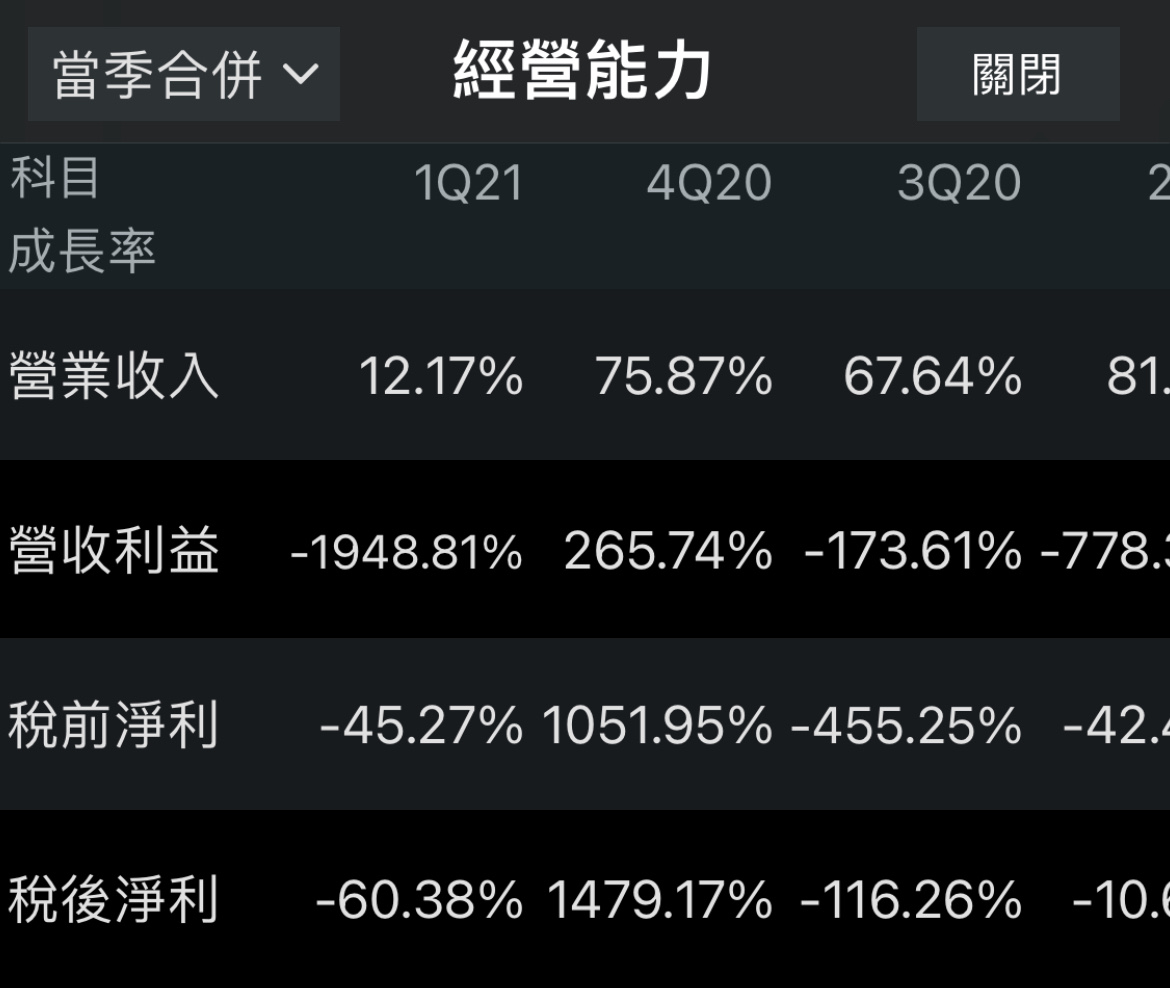Image resolution: width=1170 pixels, height=988 pixels.
Task: Click the 12.17% revenue growth value
Action: coord(440,378)
